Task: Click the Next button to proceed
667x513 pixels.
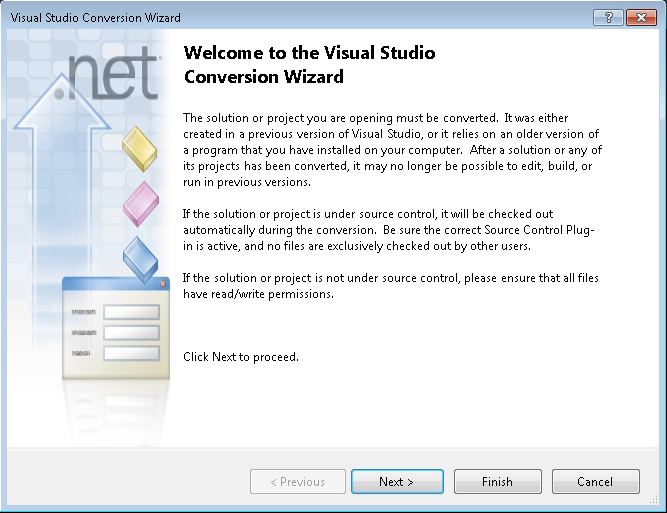Action: click(396, 482)
